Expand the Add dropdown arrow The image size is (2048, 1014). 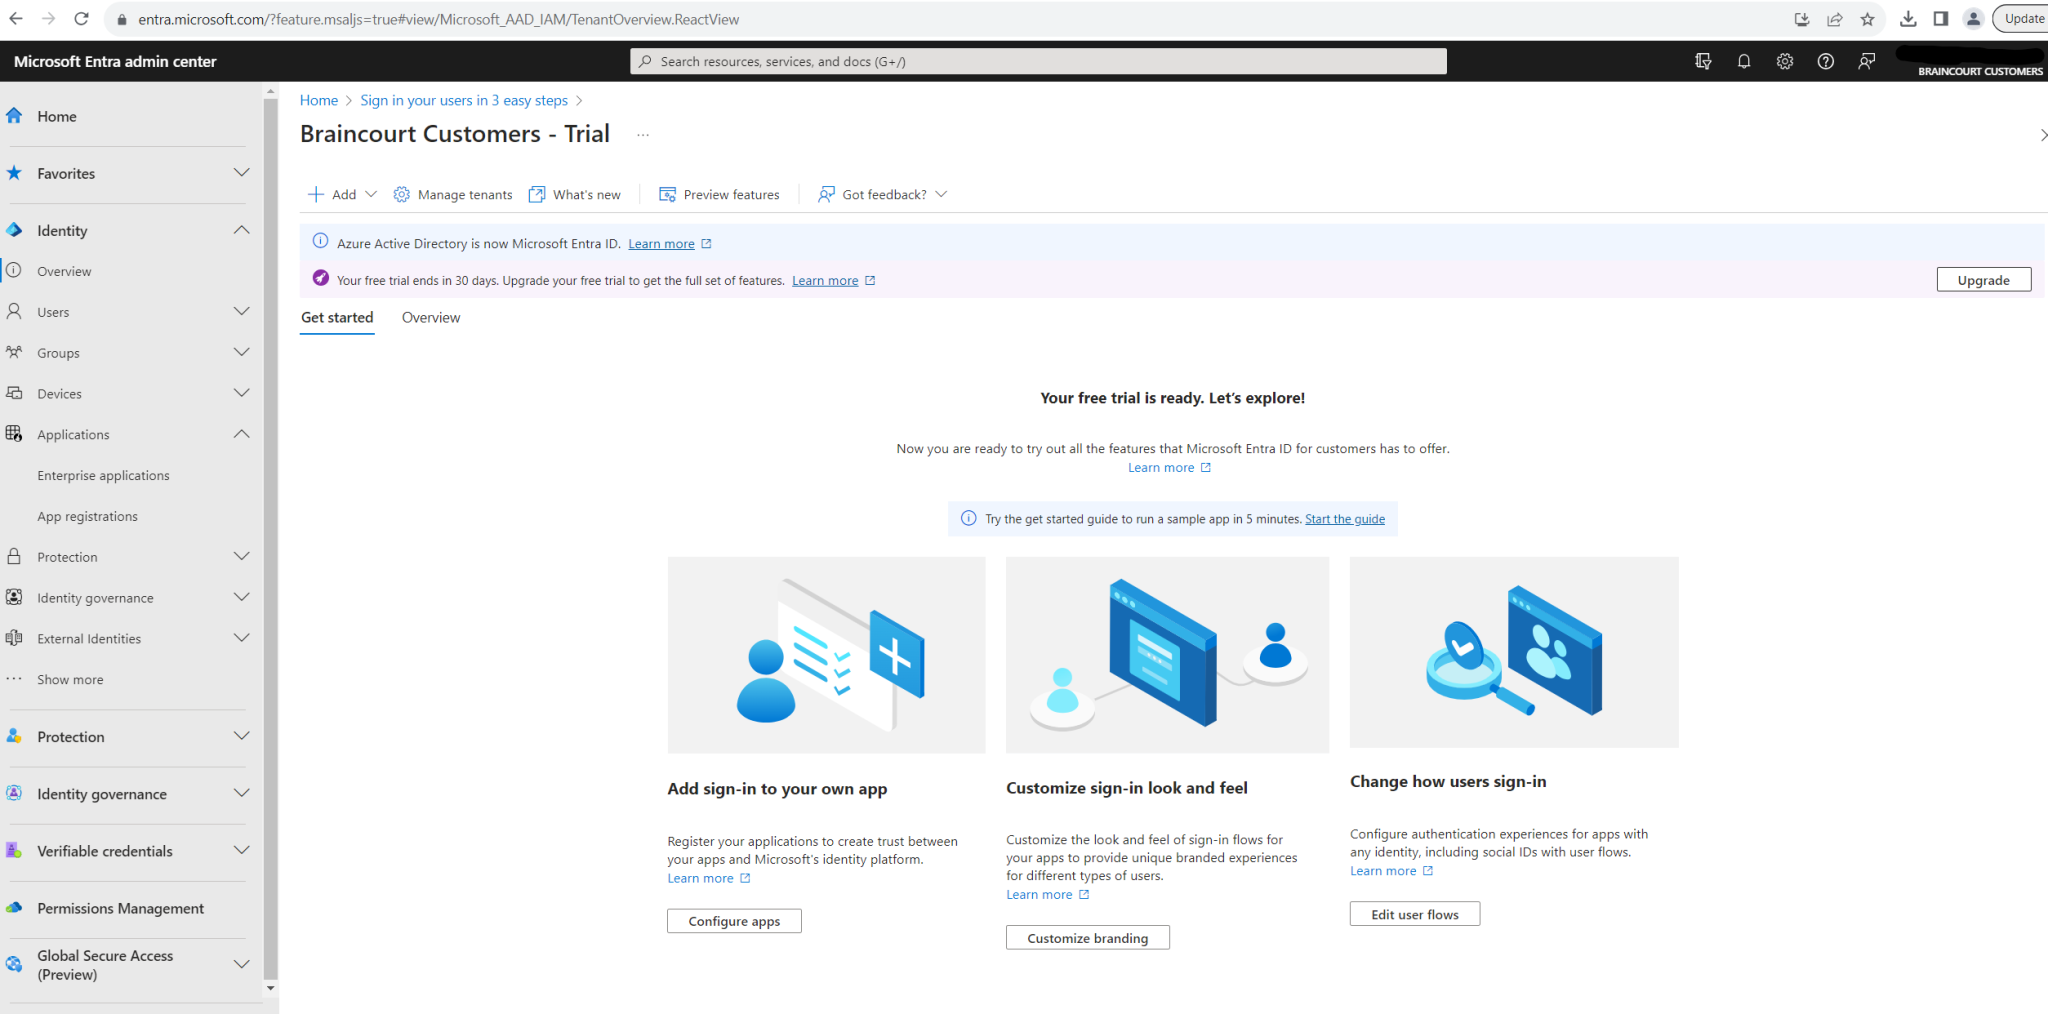click(x=371, y=194)
